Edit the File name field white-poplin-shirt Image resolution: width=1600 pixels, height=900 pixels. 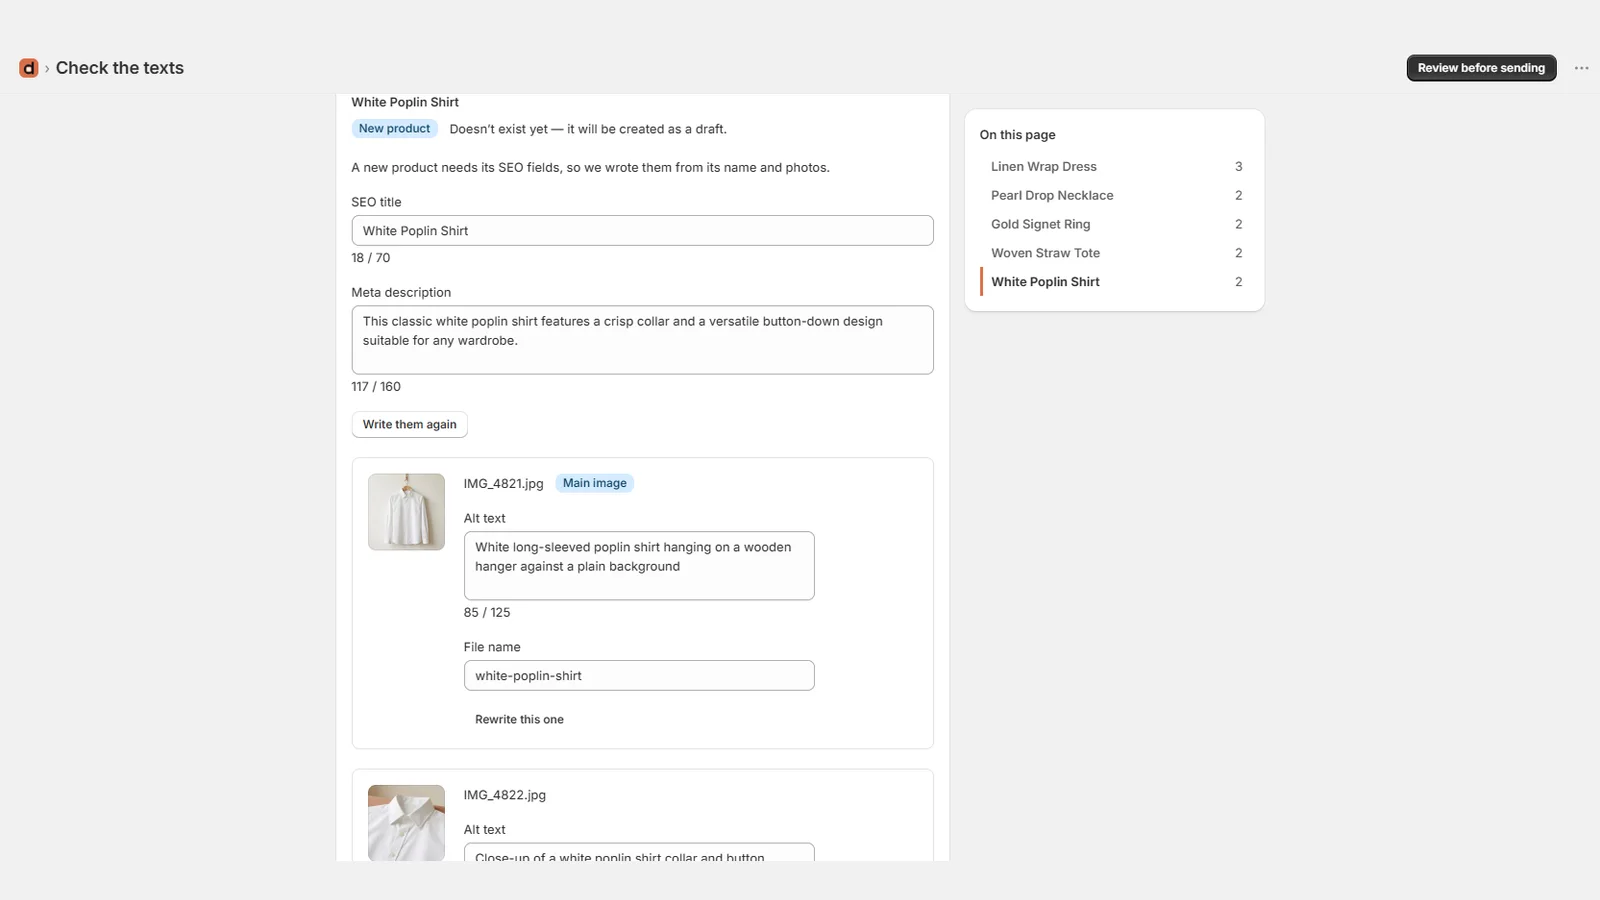pos(639,675)
